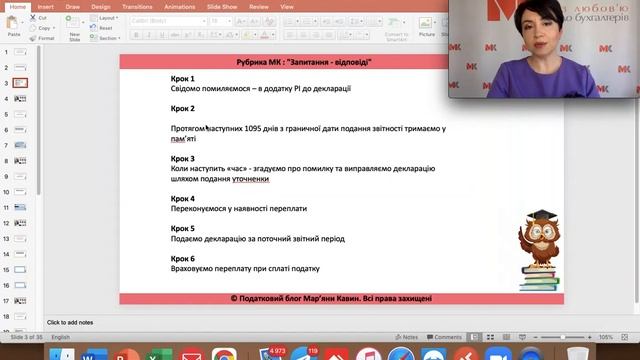Click the Comments button in the status bar
The width and height of the screenshot is (640, 360).
444,337
